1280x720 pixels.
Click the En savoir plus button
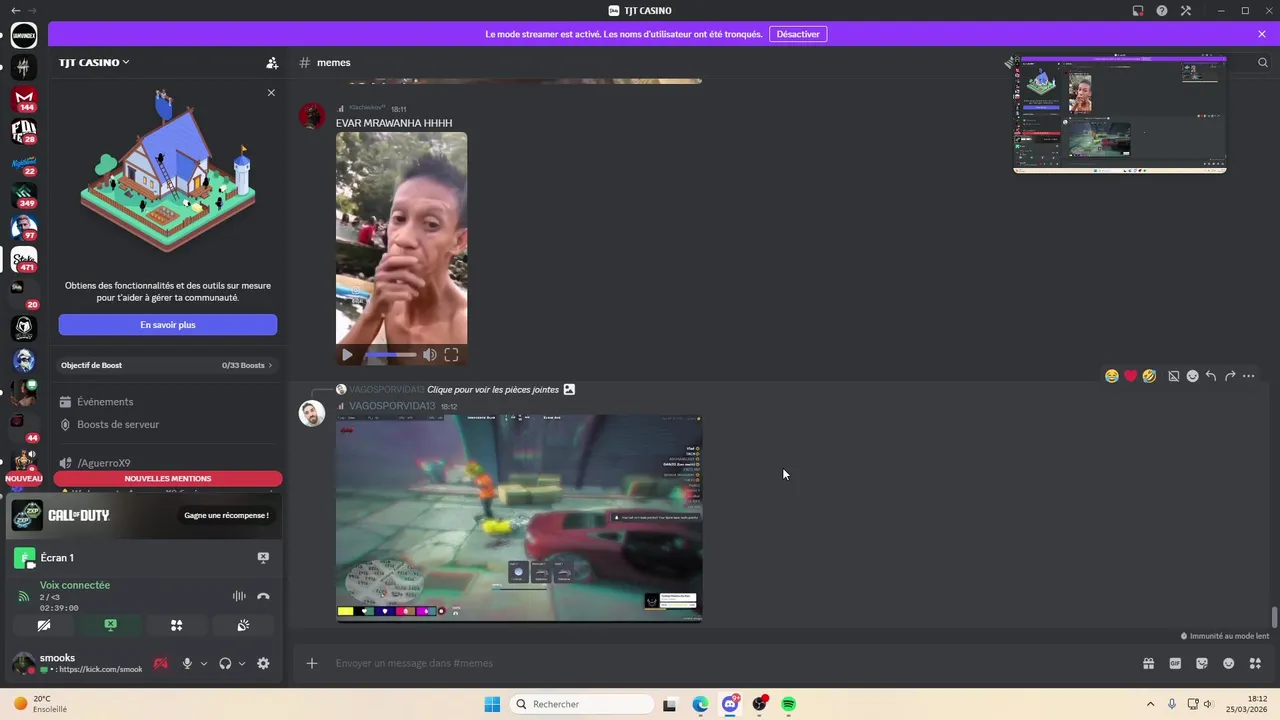click(168, 325)
